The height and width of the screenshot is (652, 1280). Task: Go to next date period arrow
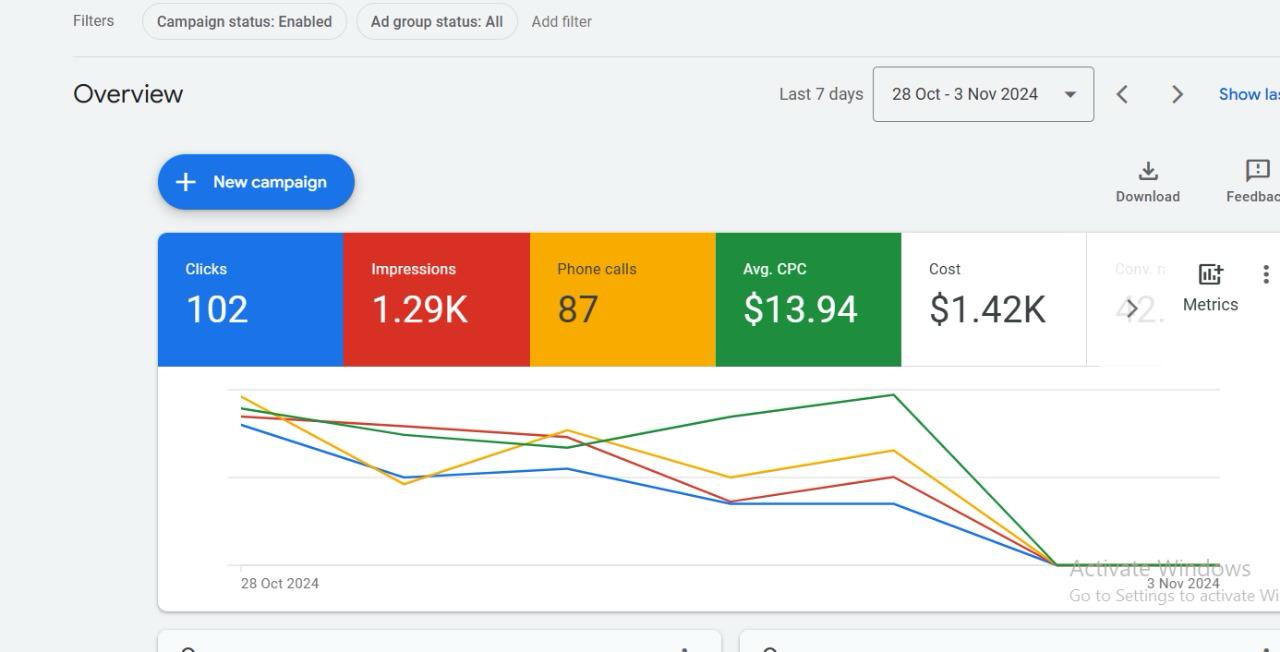pos(1177,94)
